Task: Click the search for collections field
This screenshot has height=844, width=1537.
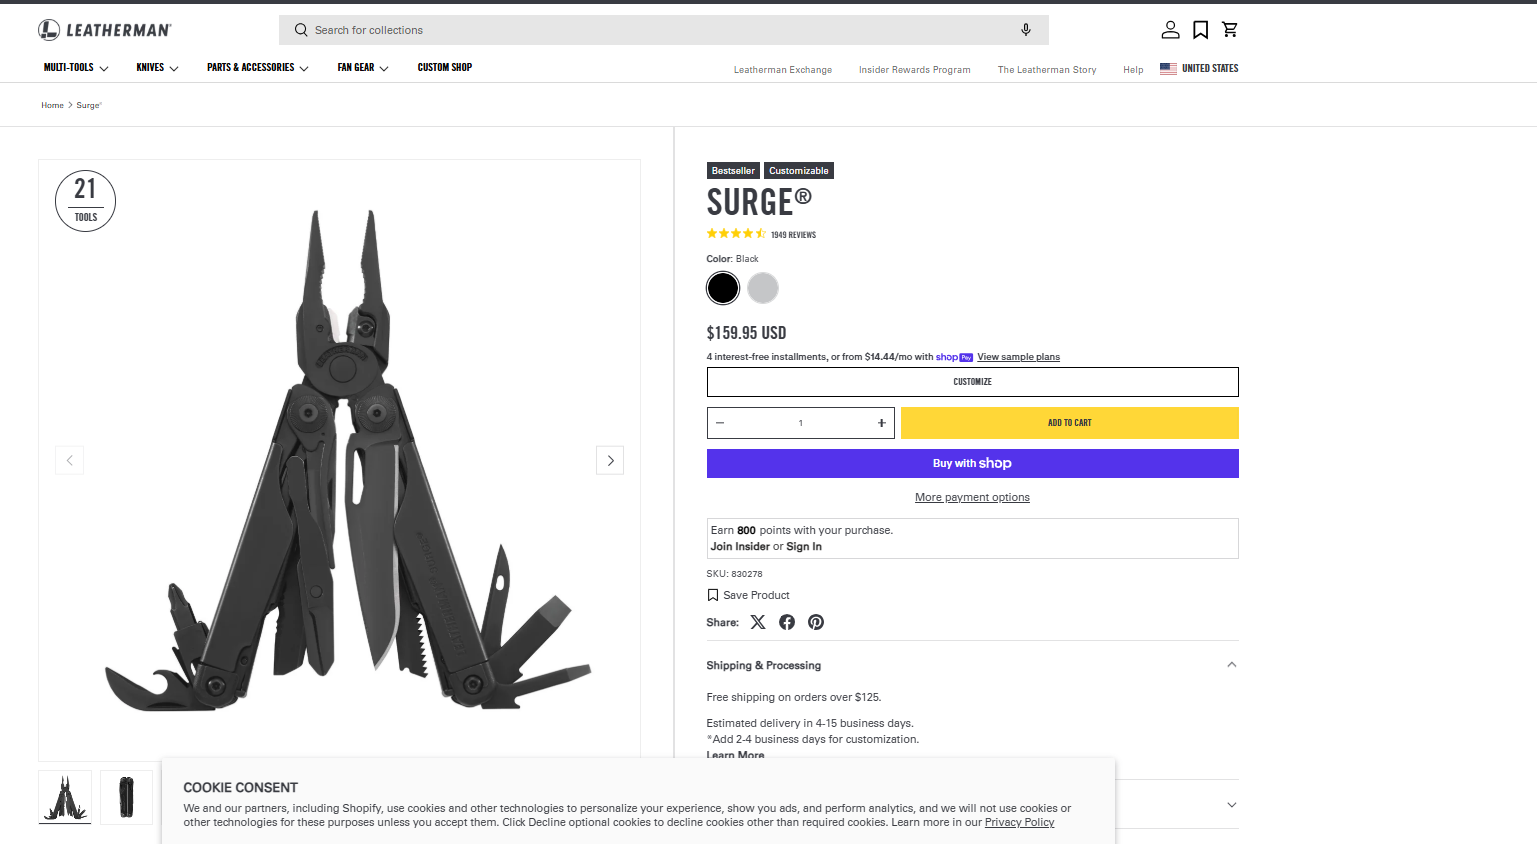Action: [x=664, y=30]
